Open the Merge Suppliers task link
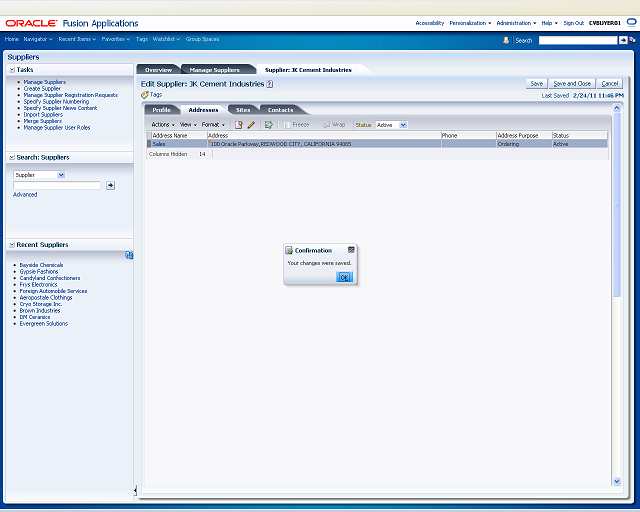 click(42, 121)
